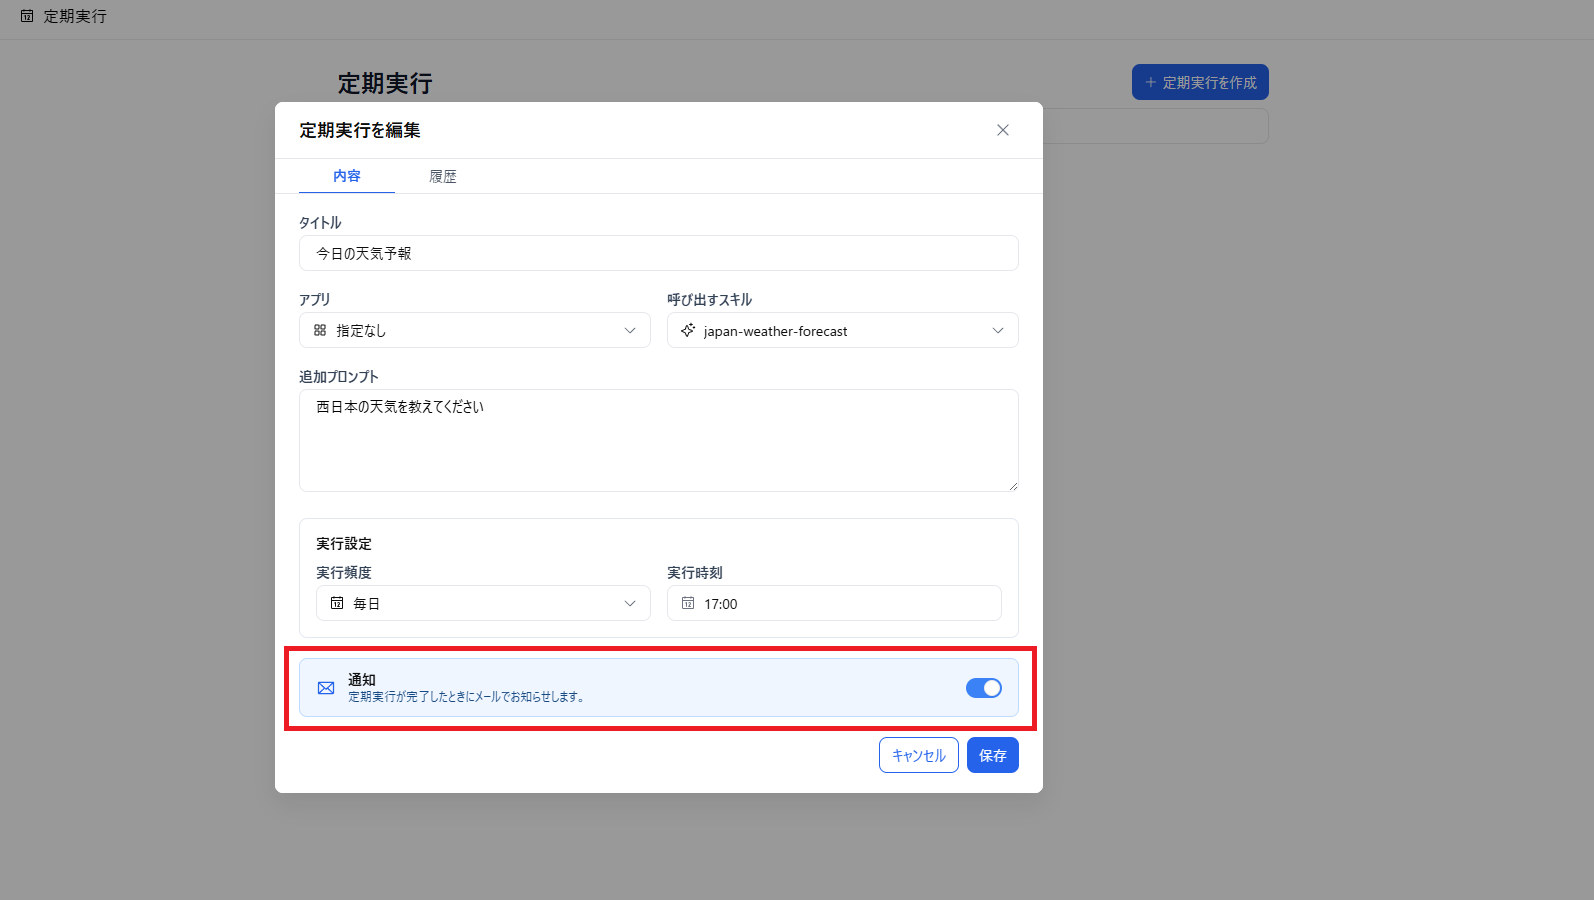Click the 定期実行を編集 dialog title

(x=360, y=130)
